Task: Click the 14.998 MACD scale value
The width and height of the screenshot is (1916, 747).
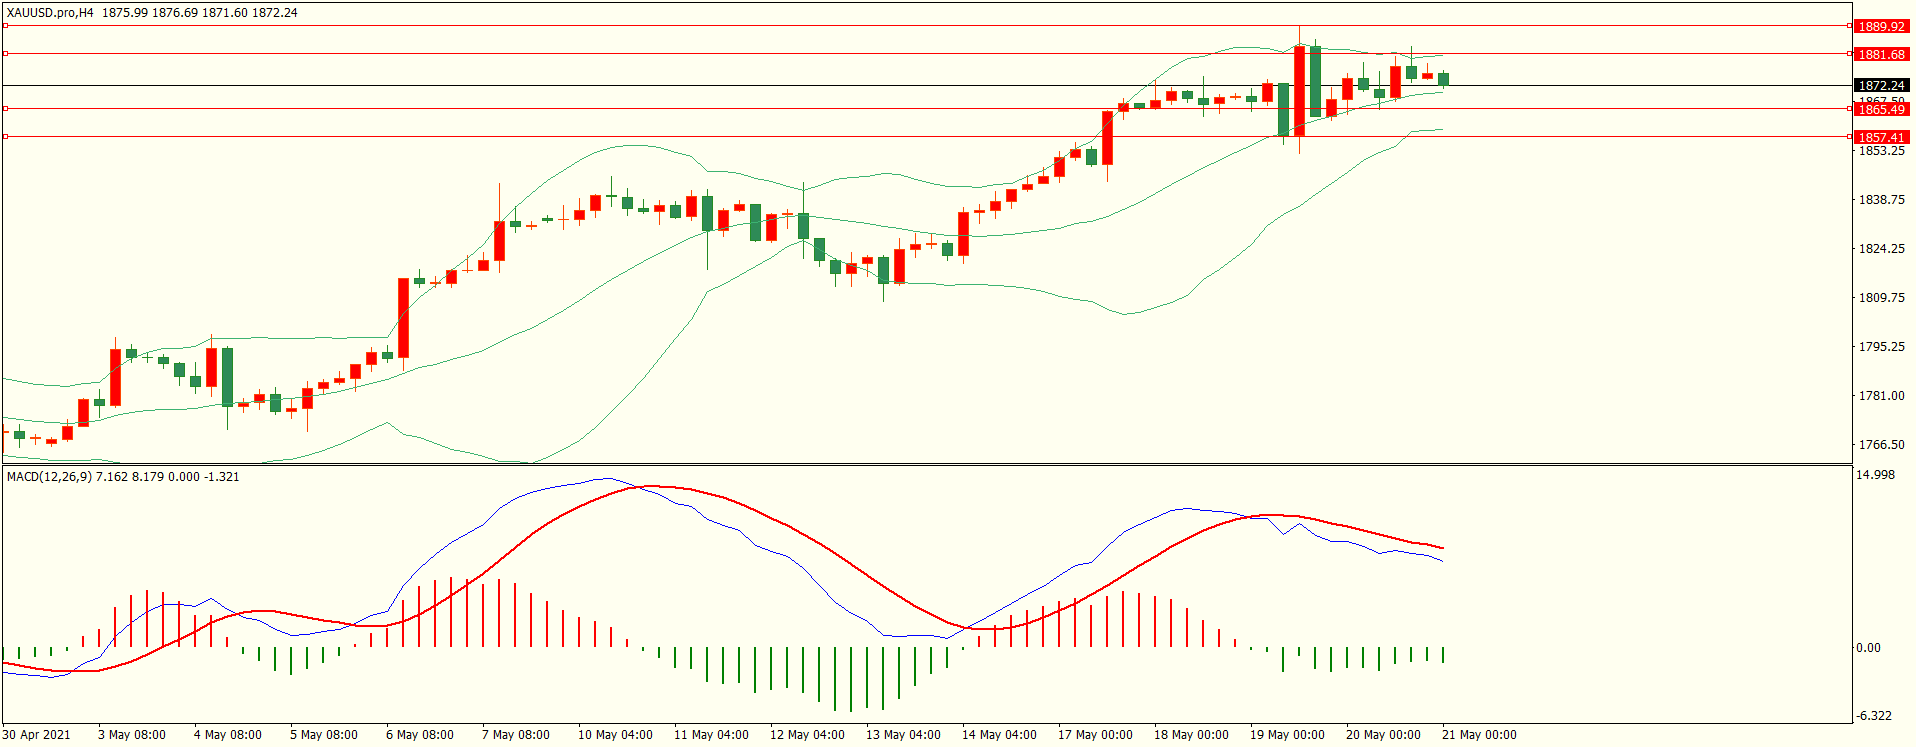Action: 1875,475
